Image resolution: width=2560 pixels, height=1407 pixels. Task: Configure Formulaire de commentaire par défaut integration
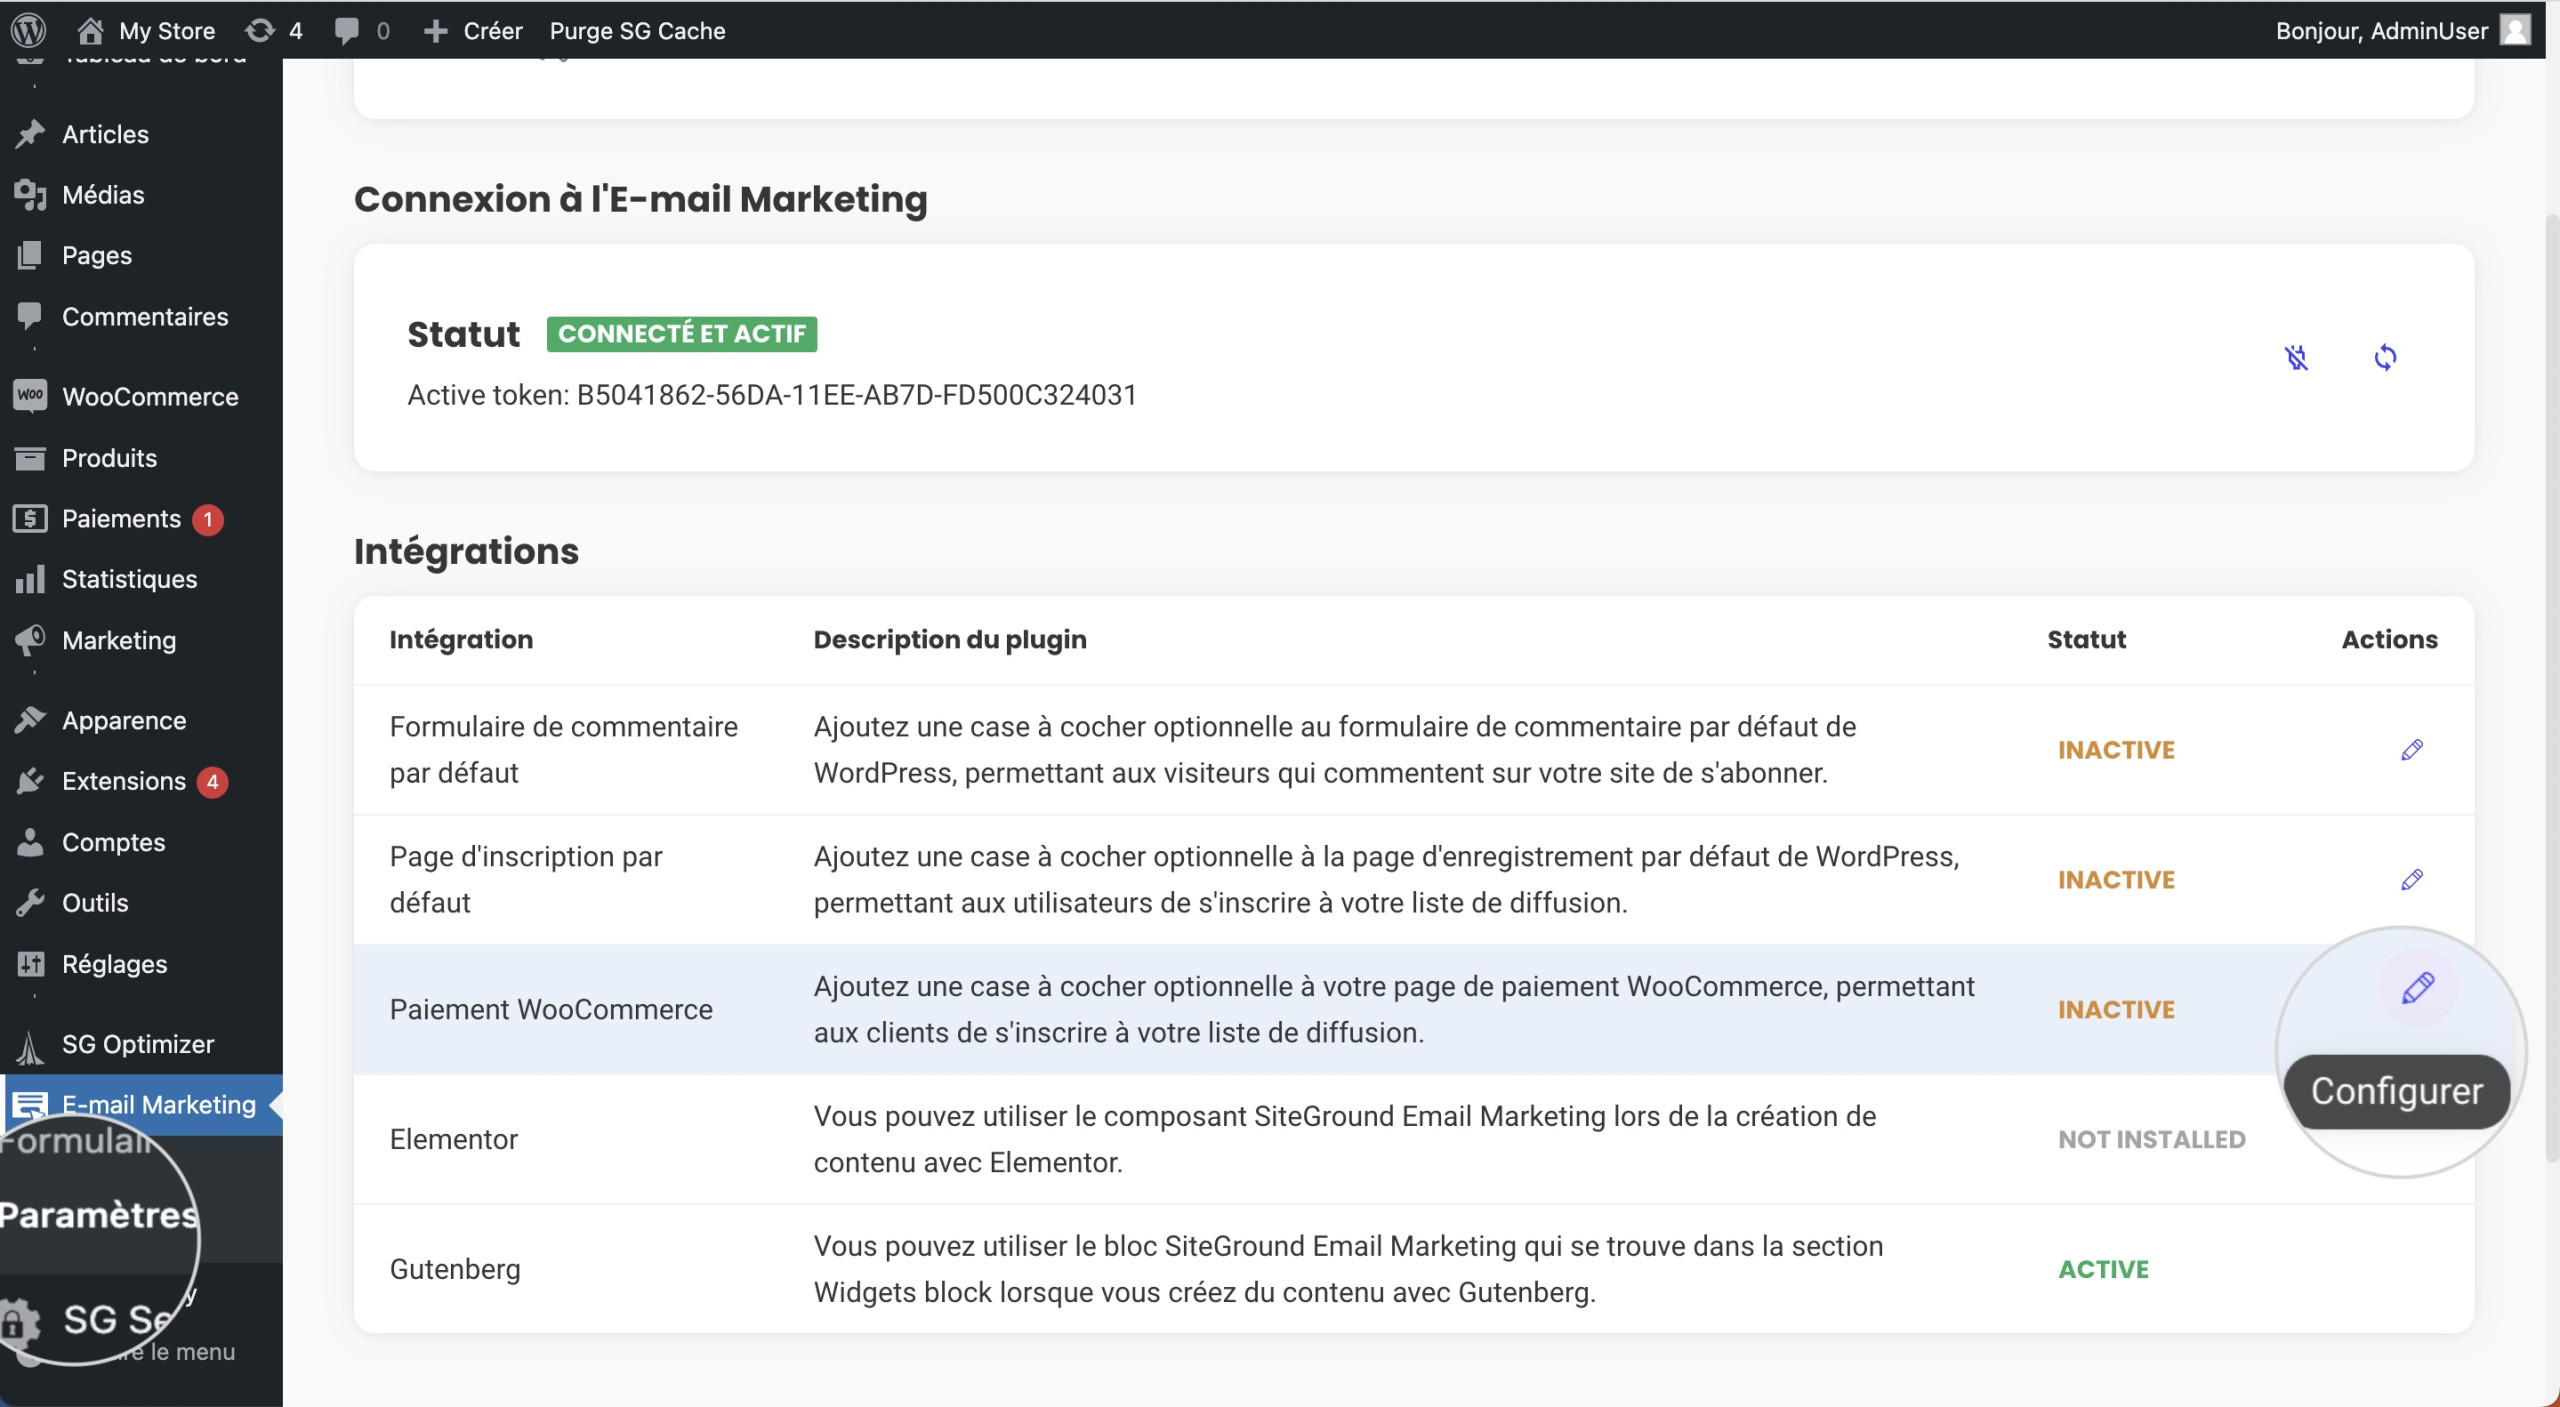(2412, 750)
